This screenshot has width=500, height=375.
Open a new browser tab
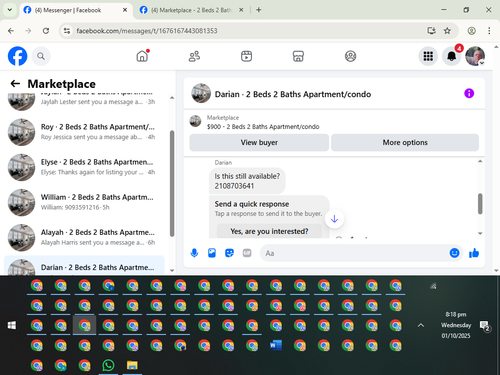[x=259, y=10]
